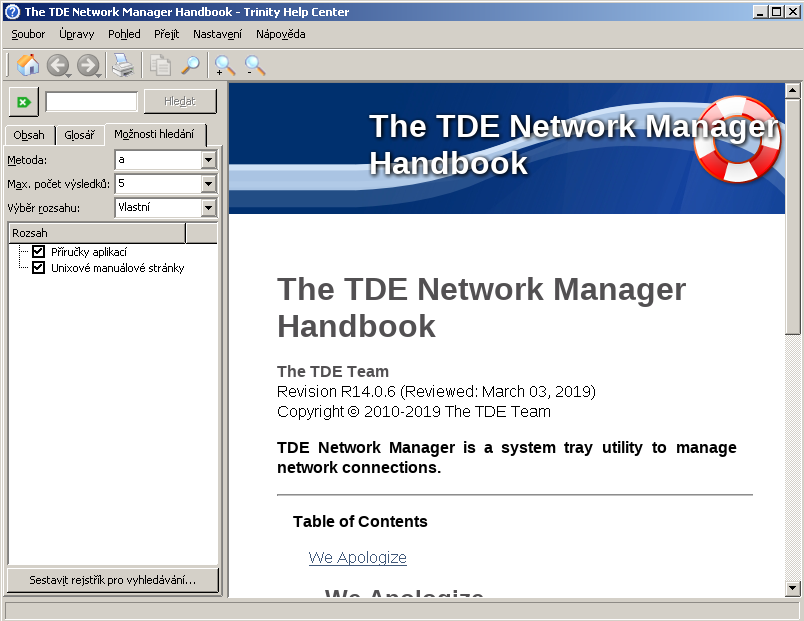
Task: Follow the We Apologize link
Action: (x=357, y=557)
